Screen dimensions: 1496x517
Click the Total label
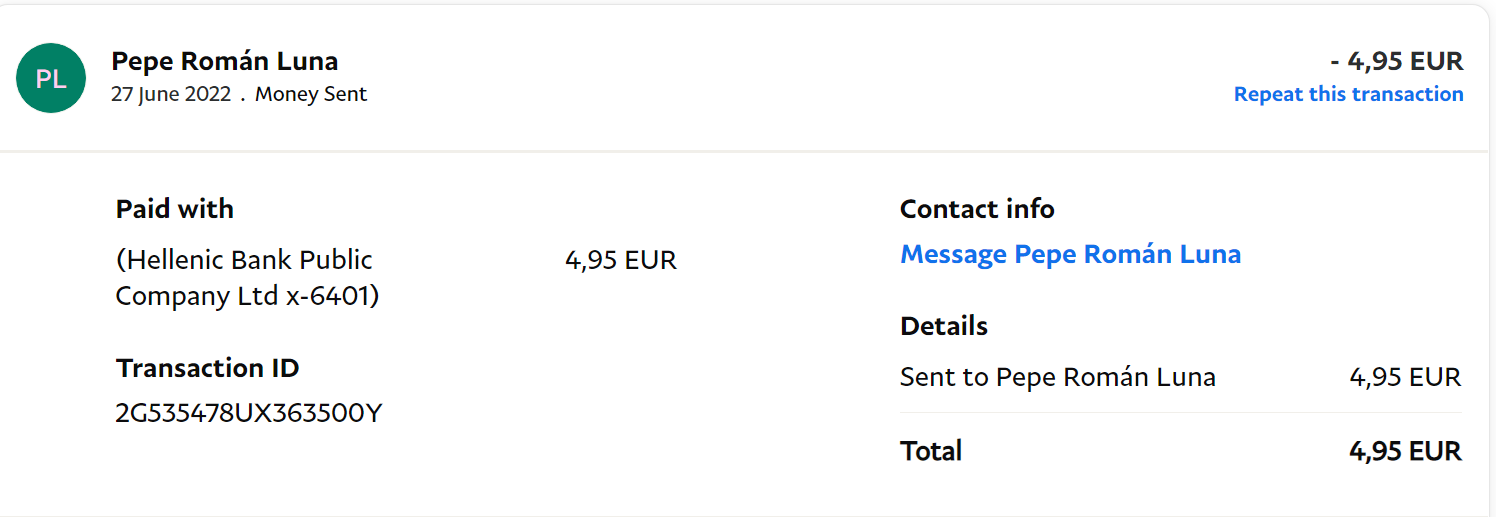(930, 451)
